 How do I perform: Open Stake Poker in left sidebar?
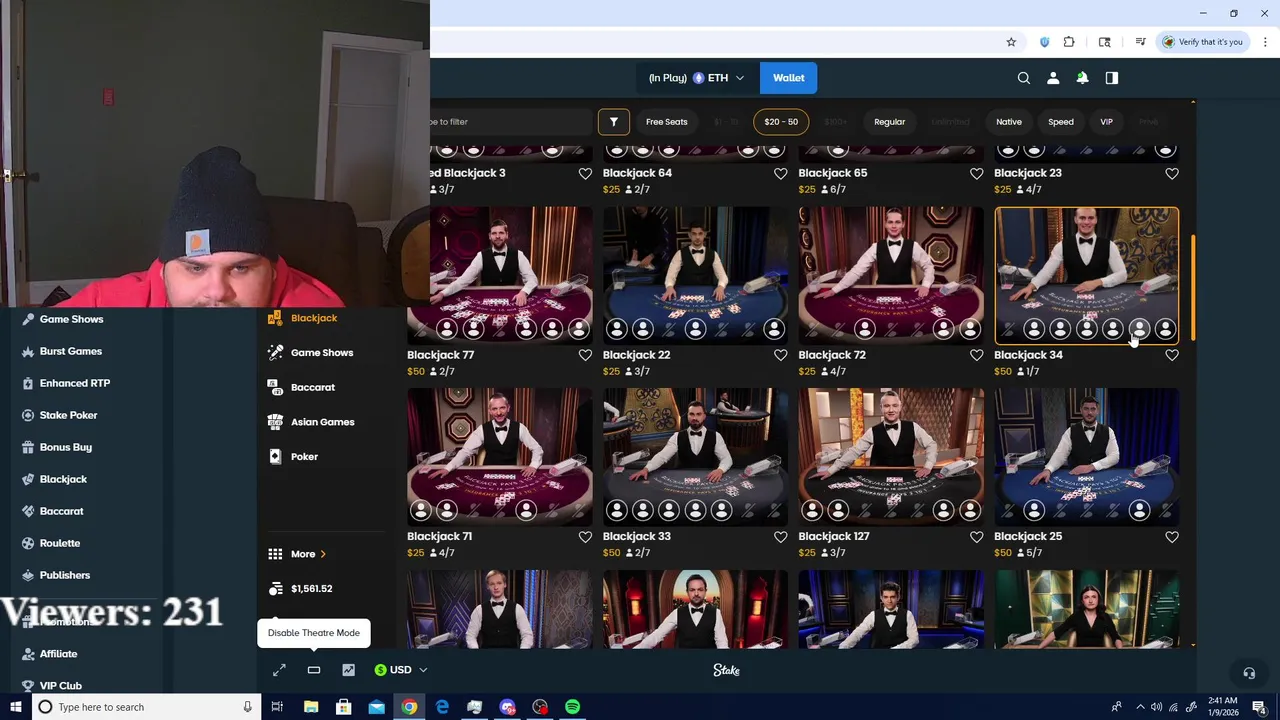(68, 415)
